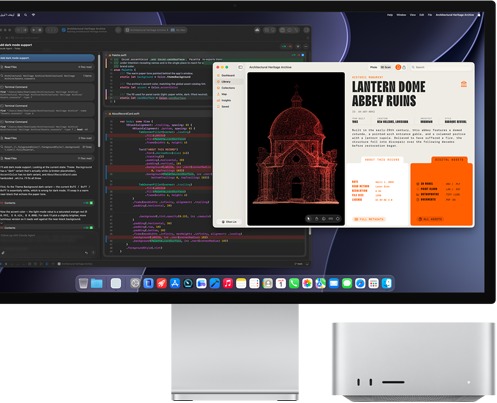The width and height of the screenshot is (497, 403).
Task: Expand the first Read Files step
Action: 47,67
